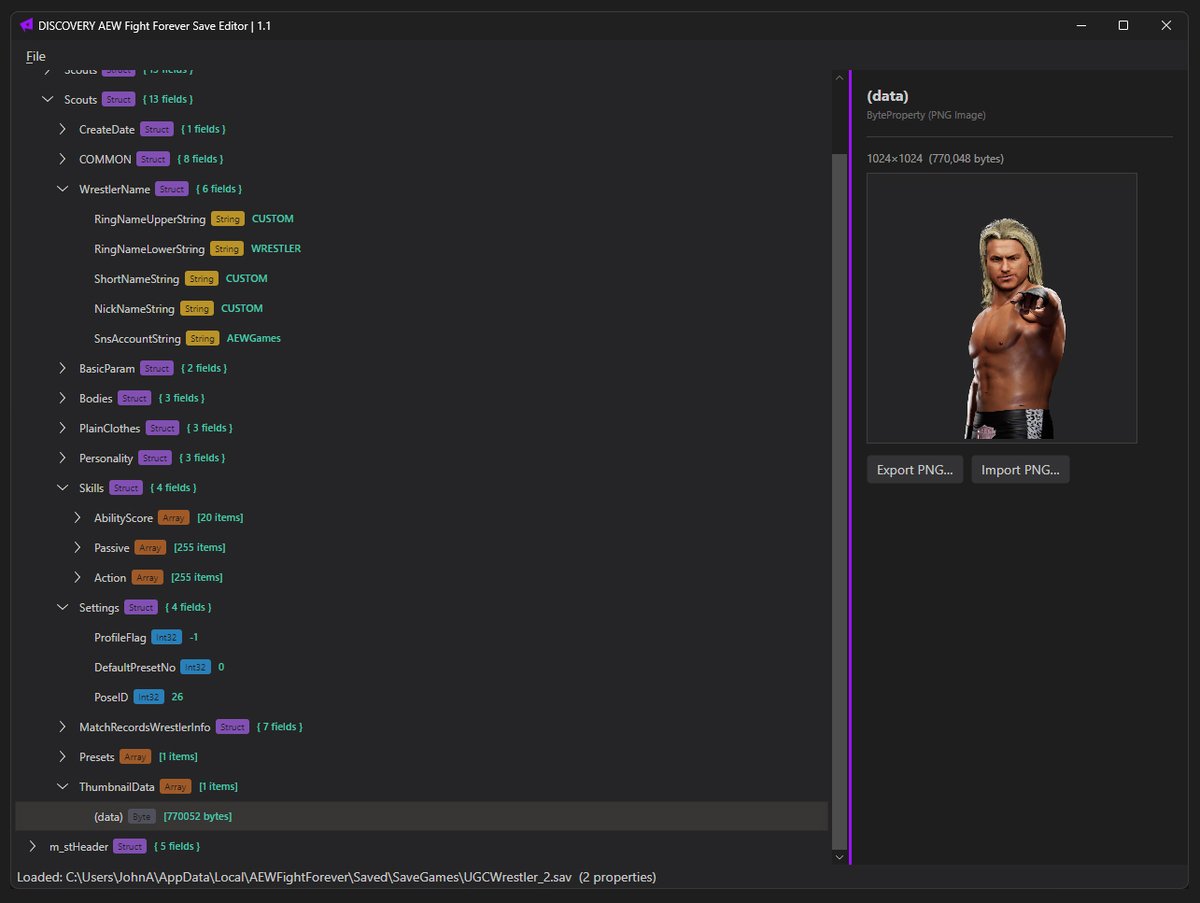Screen dimensions: 1200x903
Task: Click the Import PNG... button
Action: click(1021, 470)
